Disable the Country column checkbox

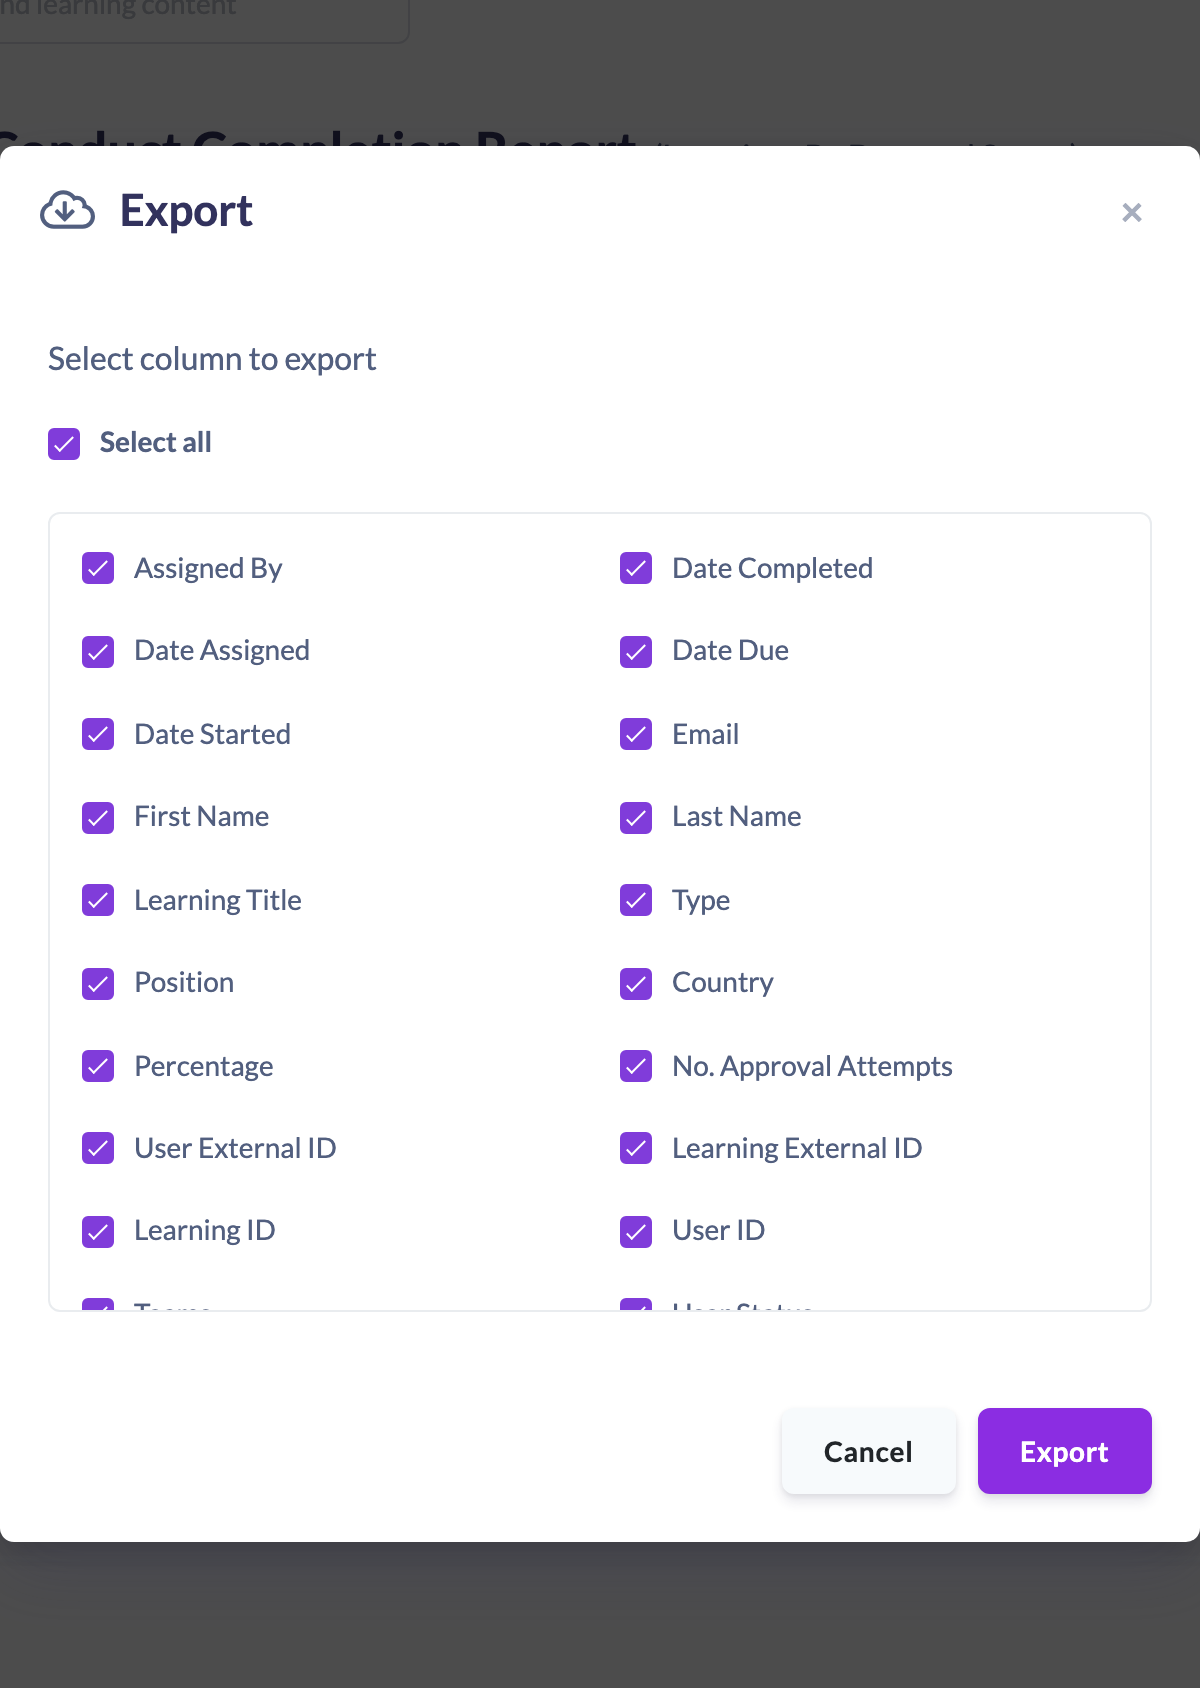click(x=636, y=983)
